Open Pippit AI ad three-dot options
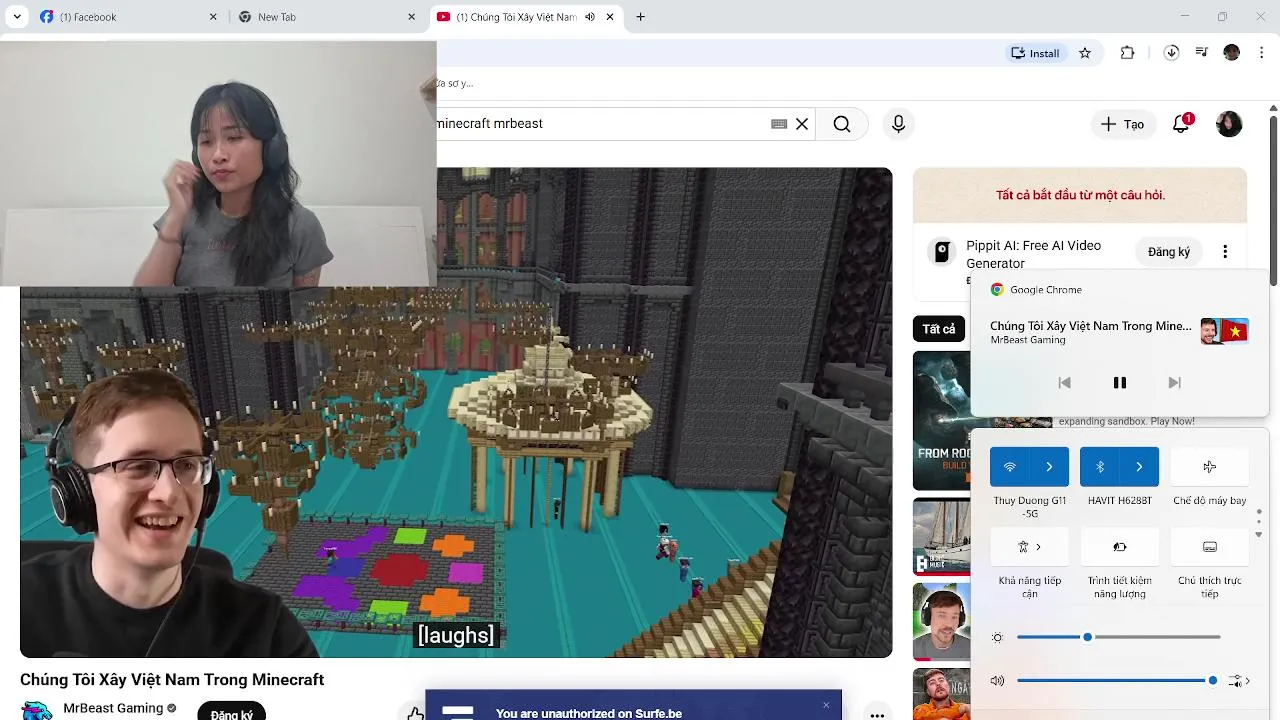This screenshot has height=720, width=1280. pos(1225,252)
